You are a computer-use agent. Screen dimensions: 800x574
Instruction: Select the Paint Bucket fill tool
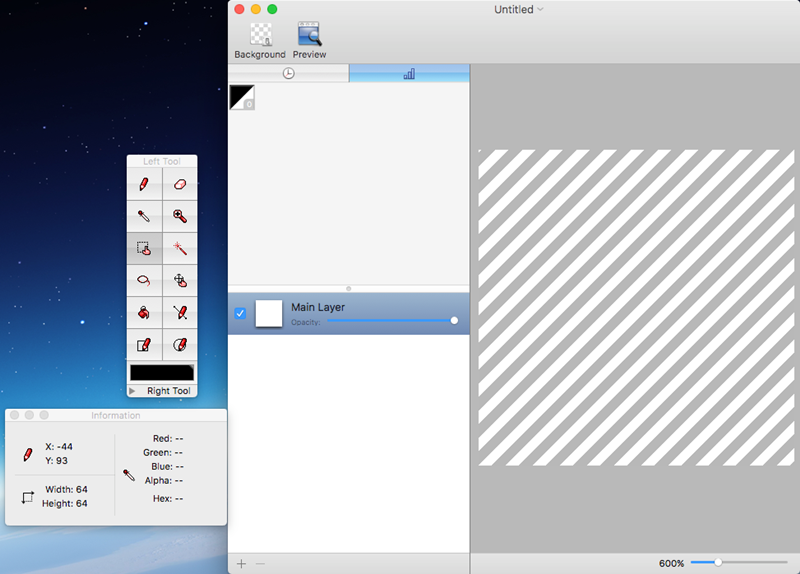[x=144, y=313]
